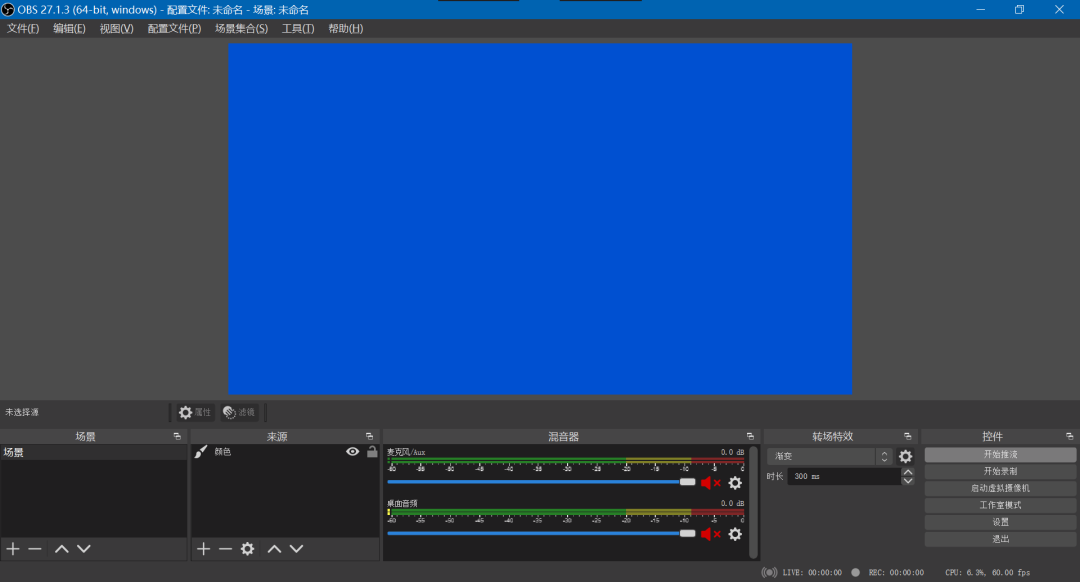Add a new scene with the plus icon

point(13,549)
